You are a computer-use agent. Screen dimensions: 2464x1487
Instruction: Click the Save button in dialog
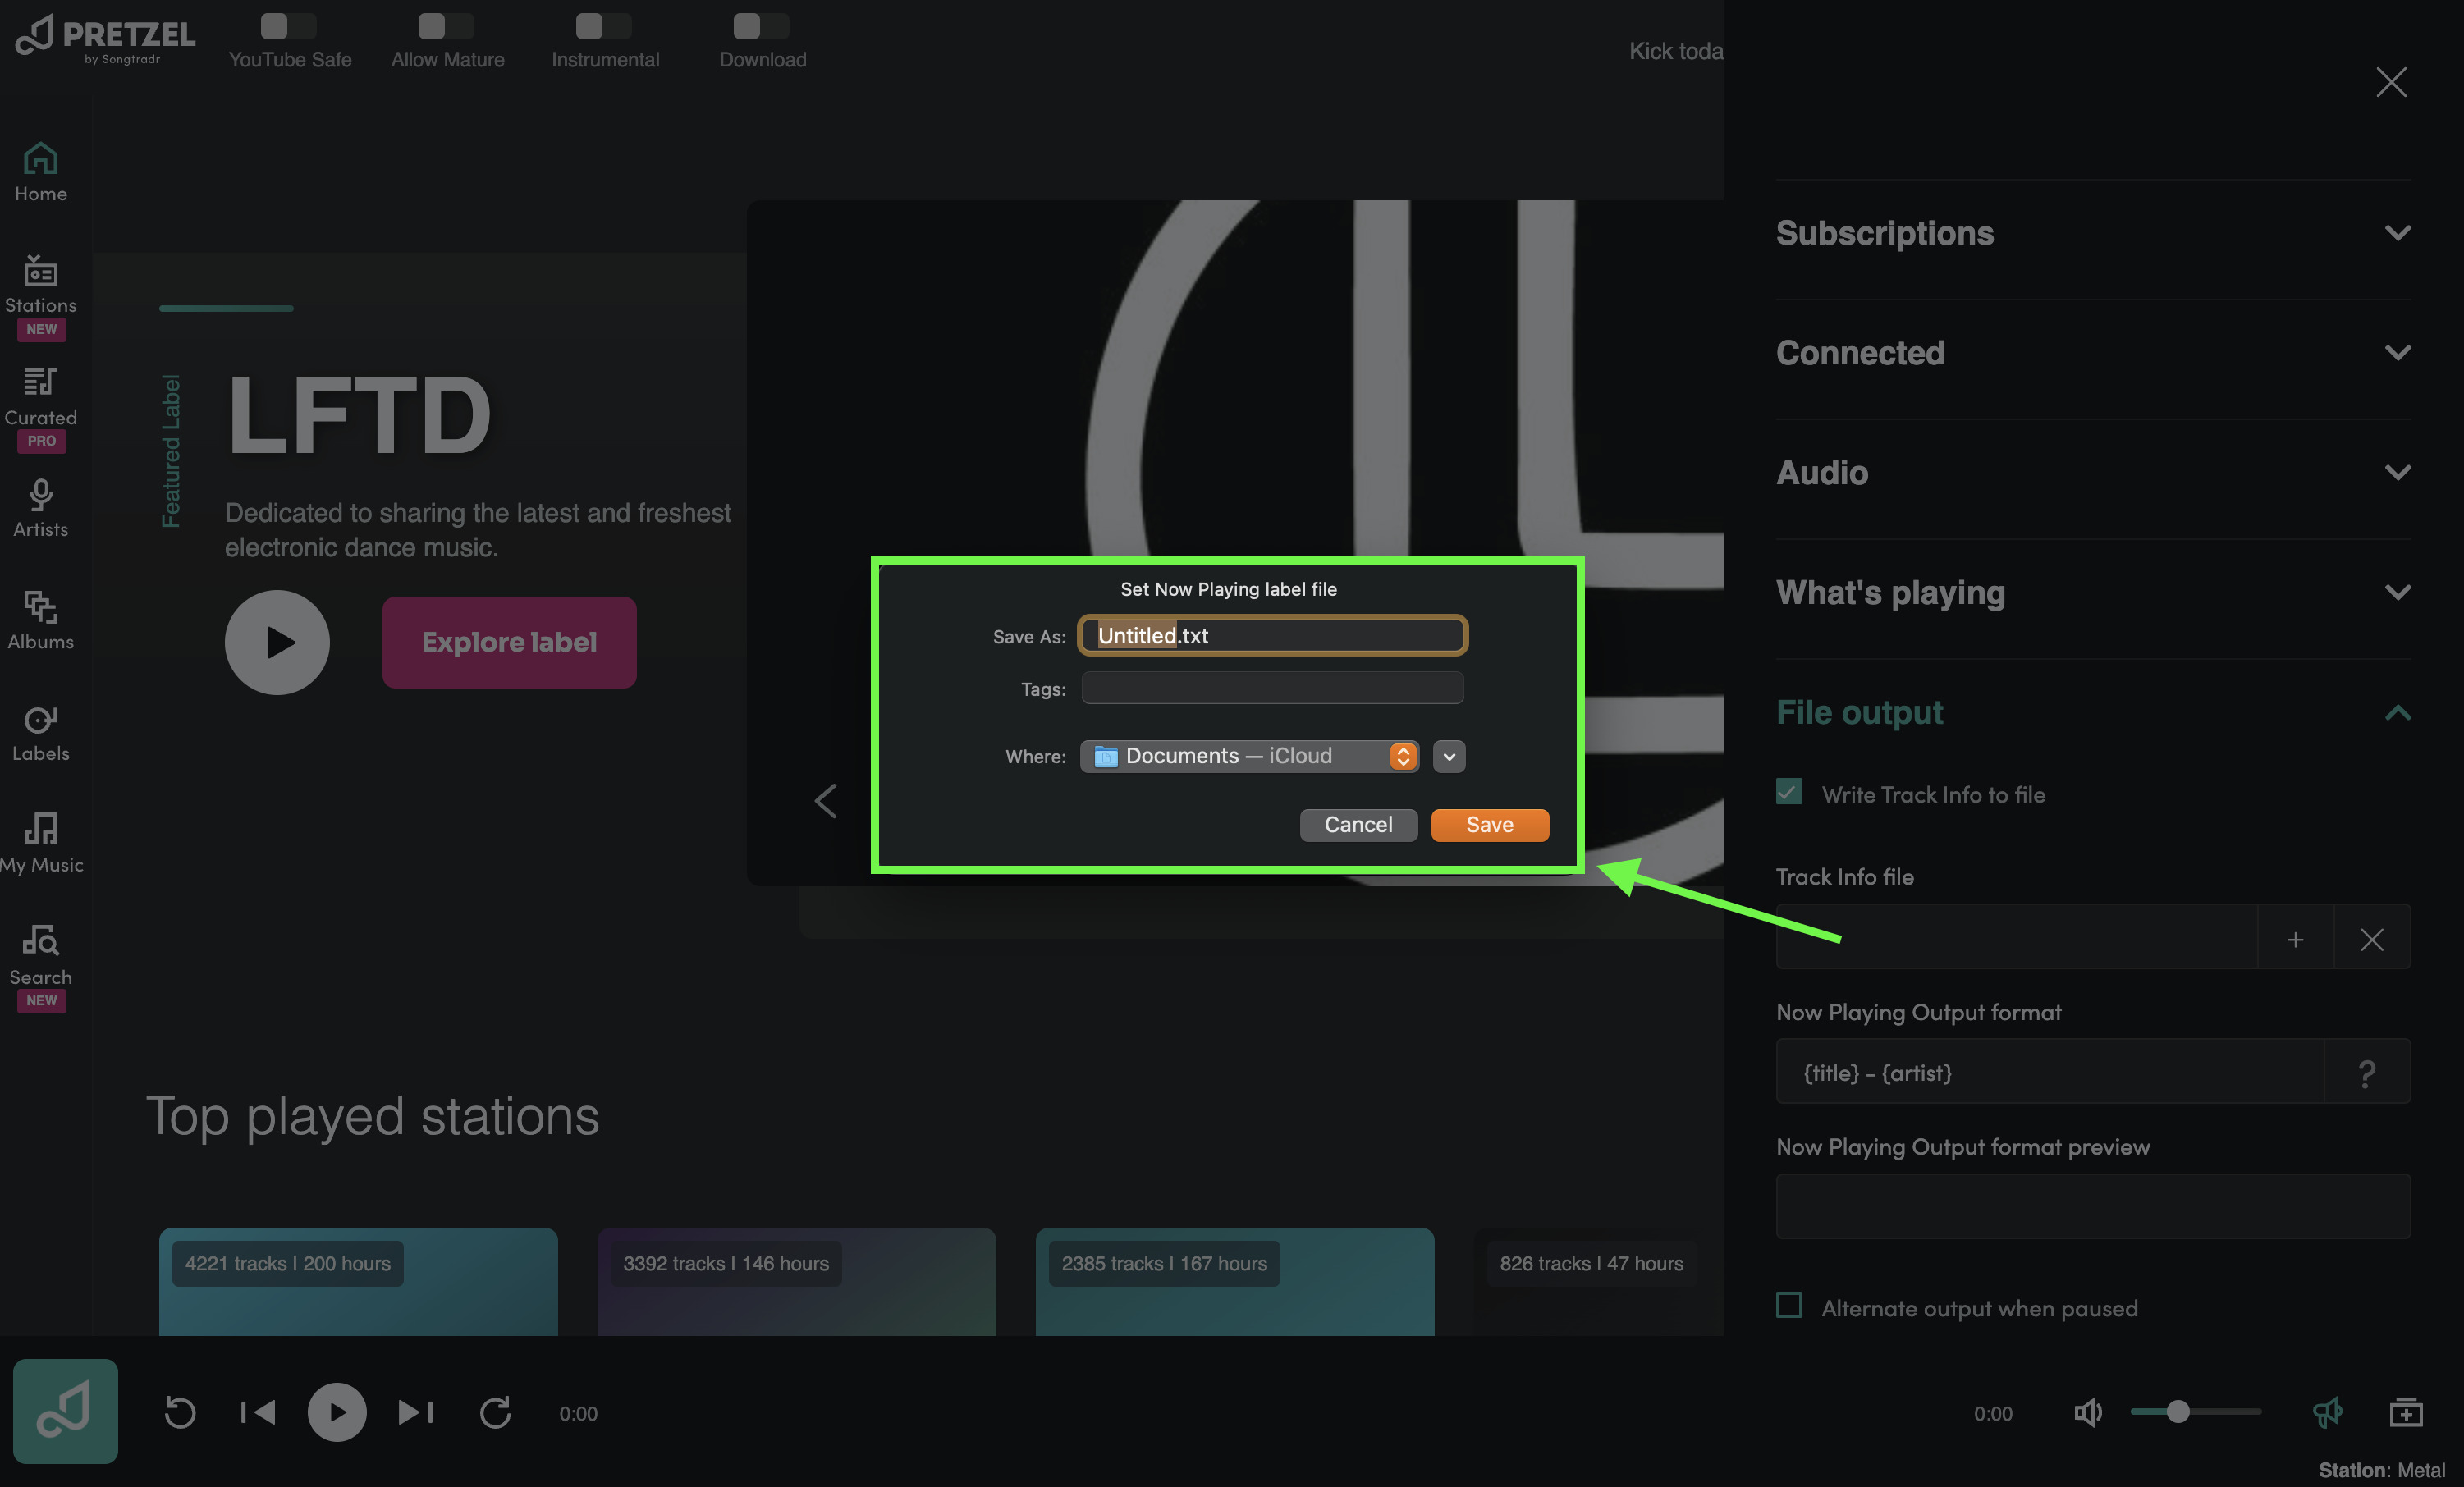(1489, 825)
